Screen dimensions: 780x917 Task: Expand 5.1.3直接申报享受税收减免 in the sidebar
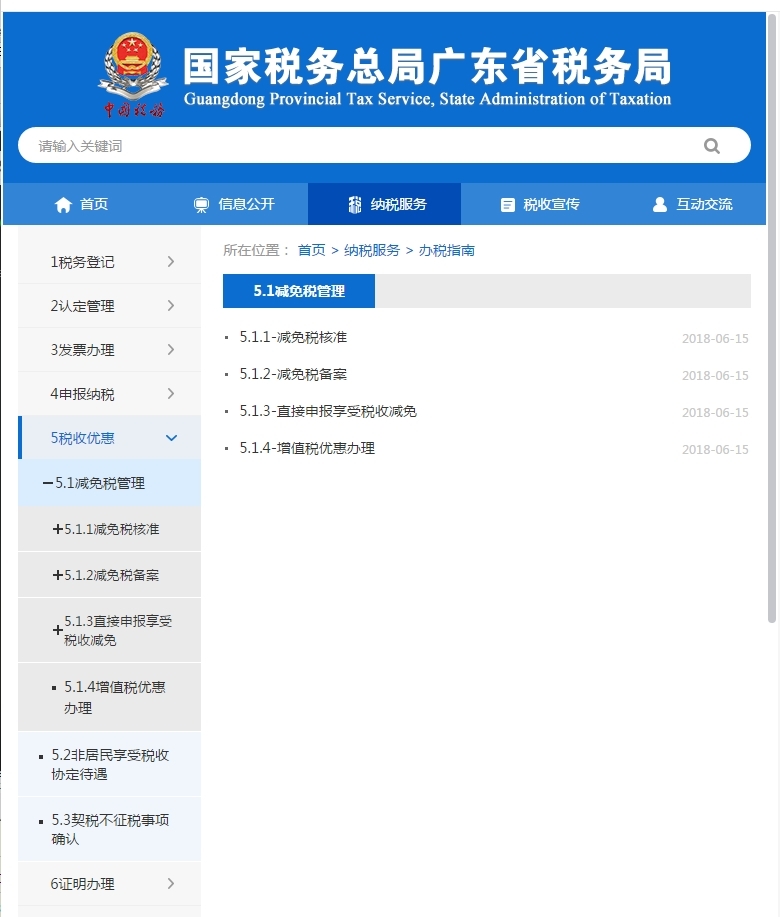pos(57,630)
